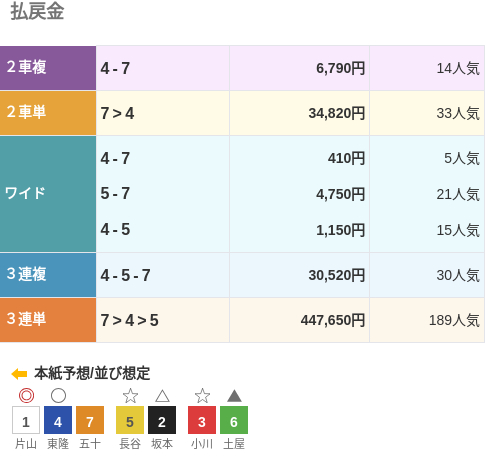Select the red number 3 小川 badge

[x=202, y=420]
